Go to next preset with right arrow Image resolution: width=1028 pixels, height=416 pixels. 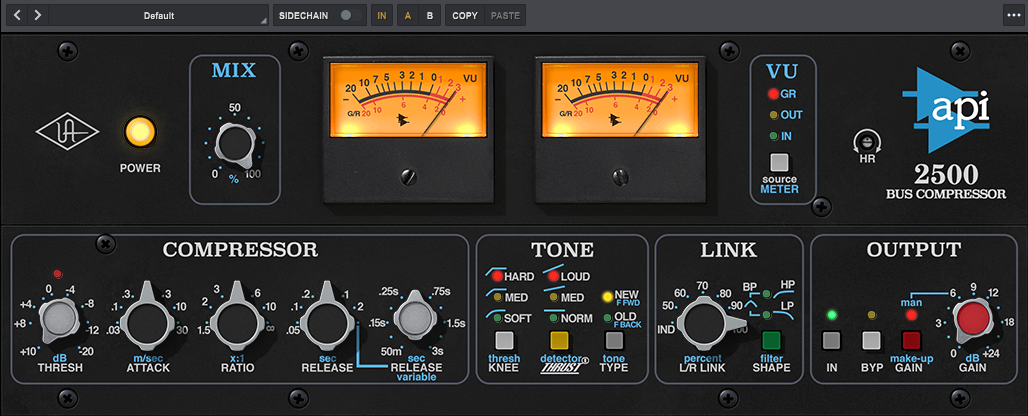pyautogui.click(x=38, y=15)
